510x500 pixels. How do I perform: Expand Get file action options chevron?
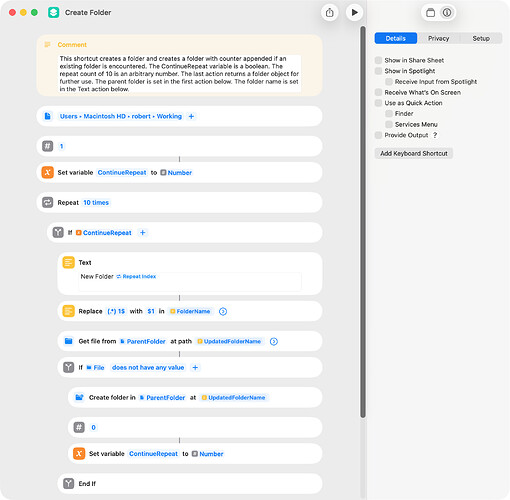[x=274, y=341]
